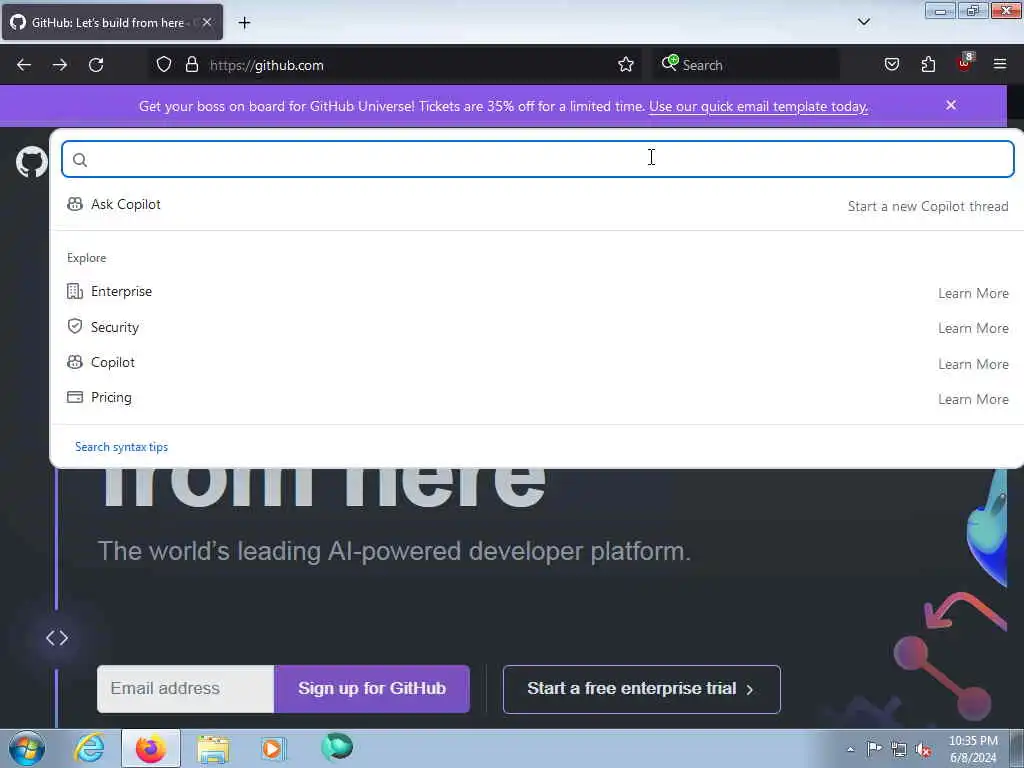Click the site security padlock icon
Viewport: 1024px width, 768px height.
191,65
